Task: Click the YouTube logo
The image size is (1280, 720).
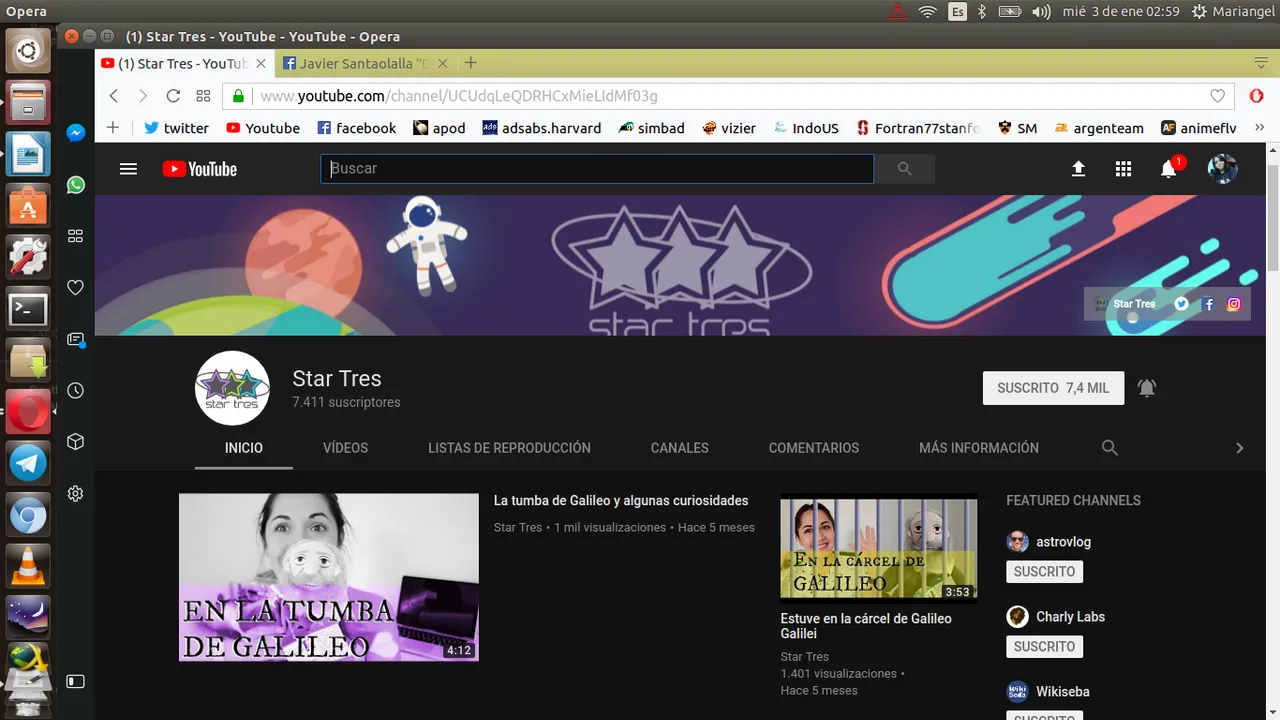Action: (200, 169)
